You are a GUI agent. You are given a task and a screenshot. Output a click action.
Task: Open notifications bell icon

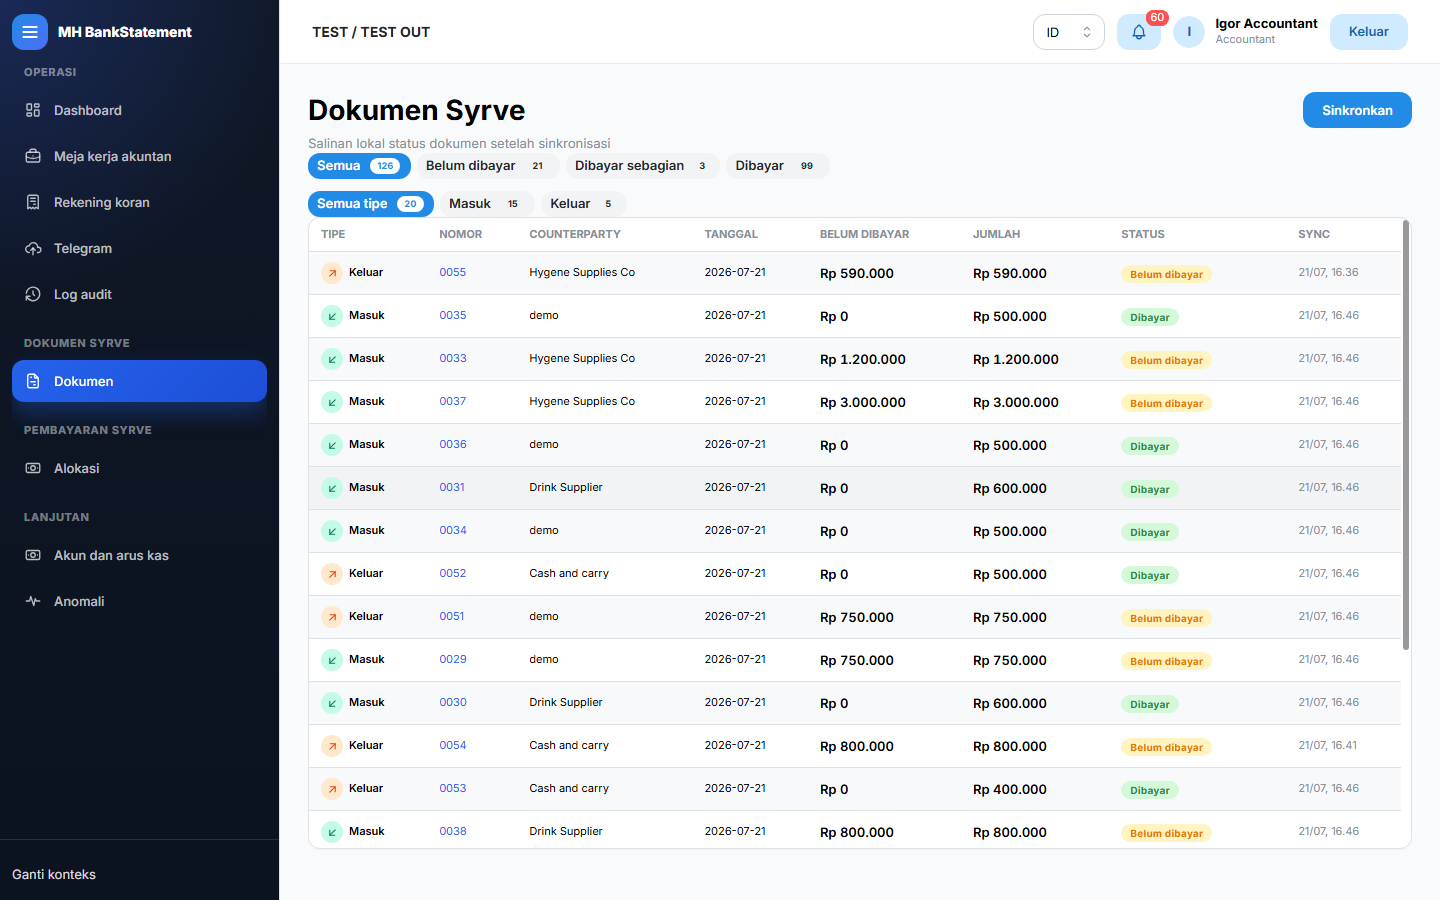(x=1138, y=32)
